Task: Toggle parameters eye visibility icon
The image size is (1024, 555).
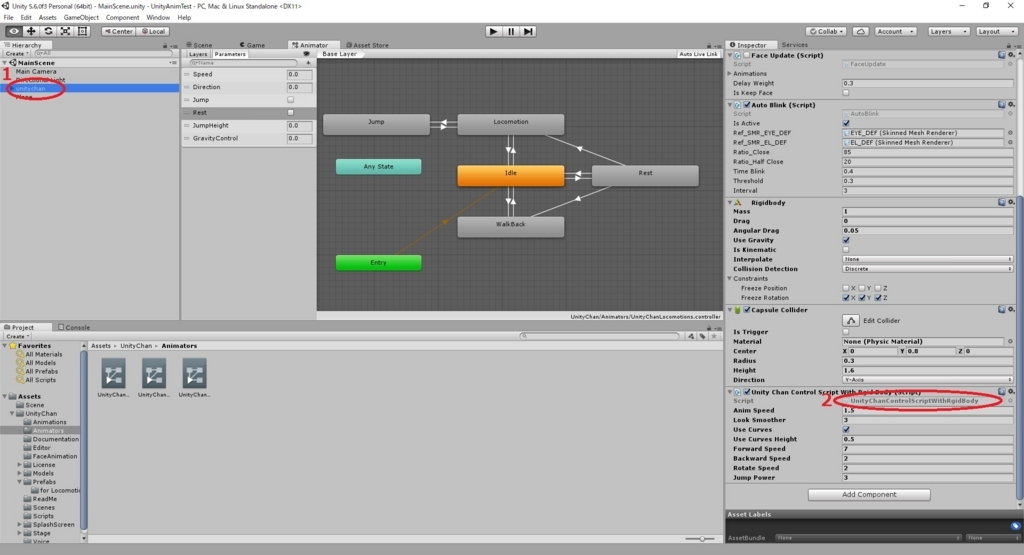Action: (x=306, y=54)
